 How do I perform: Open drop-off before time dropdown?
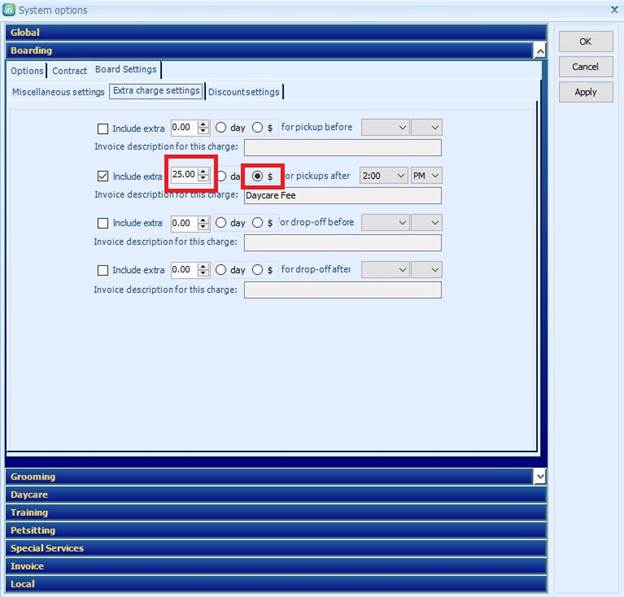coord(385,222)
